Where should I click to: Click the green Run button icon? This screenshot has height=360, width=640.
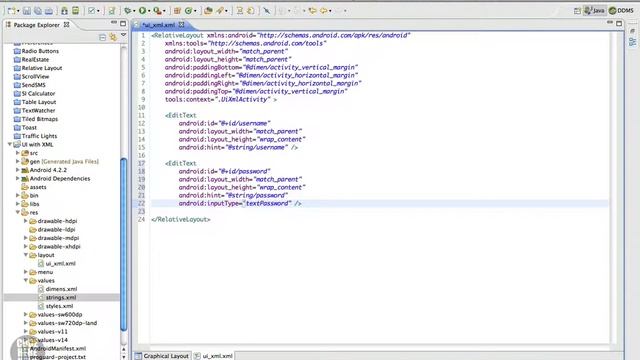coord(142,11)
